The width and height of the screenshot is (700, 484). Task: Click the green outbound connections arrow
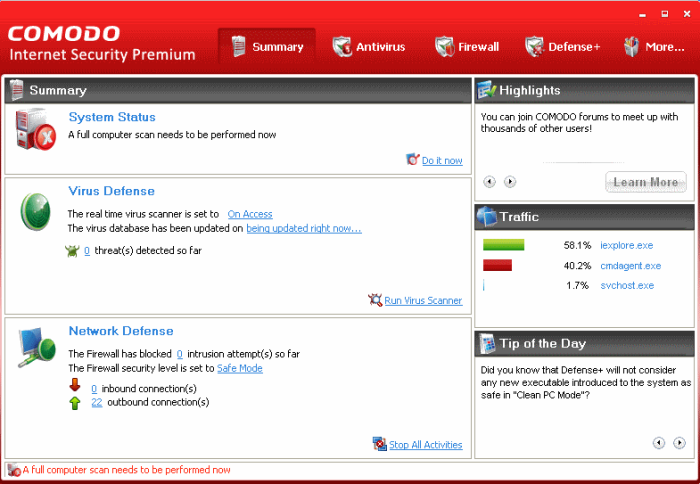click(x=75, y=403)
